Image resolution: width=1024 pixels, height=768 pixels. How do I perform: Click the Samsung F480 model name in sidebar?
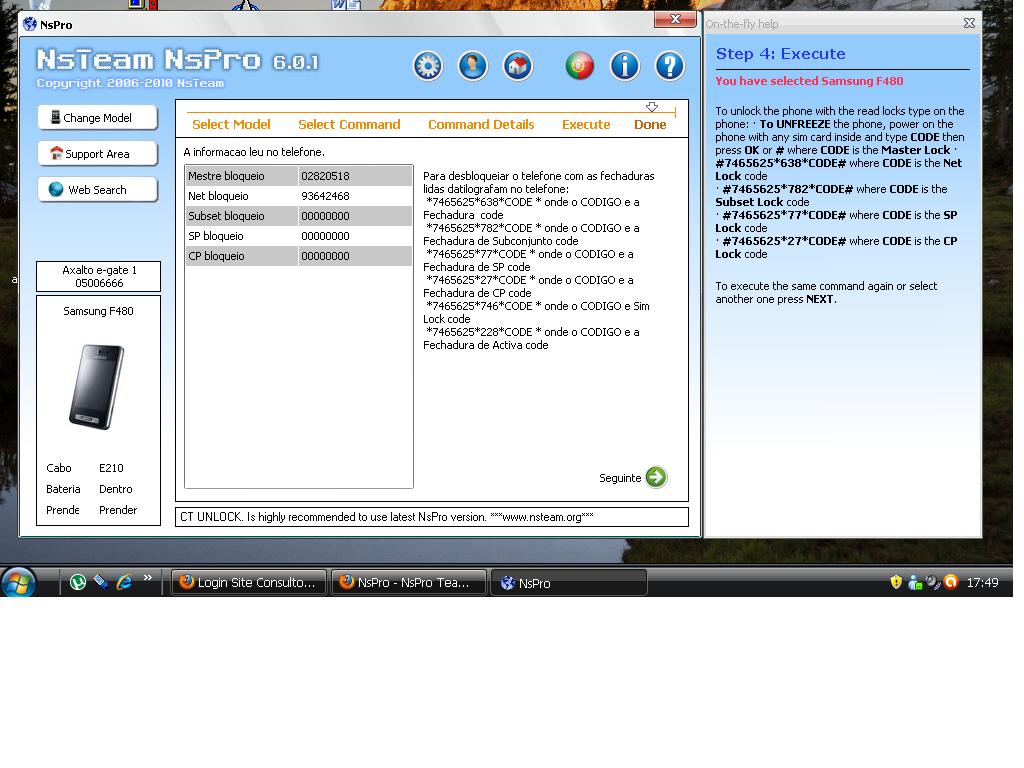99,312
